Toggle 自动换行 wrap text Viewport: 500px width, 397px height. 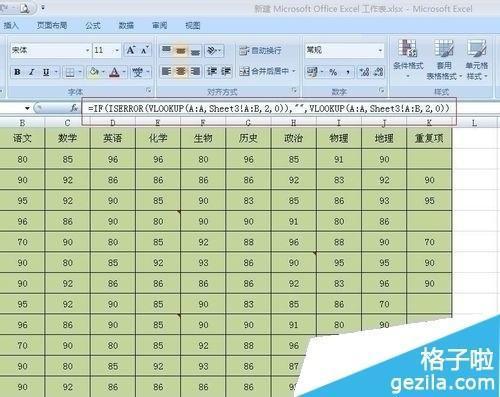pos(261,51)
